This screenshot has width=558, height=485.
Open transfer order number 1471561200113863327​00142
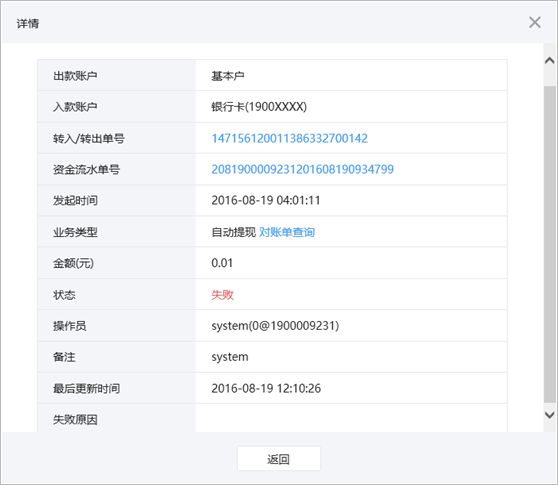289,138
